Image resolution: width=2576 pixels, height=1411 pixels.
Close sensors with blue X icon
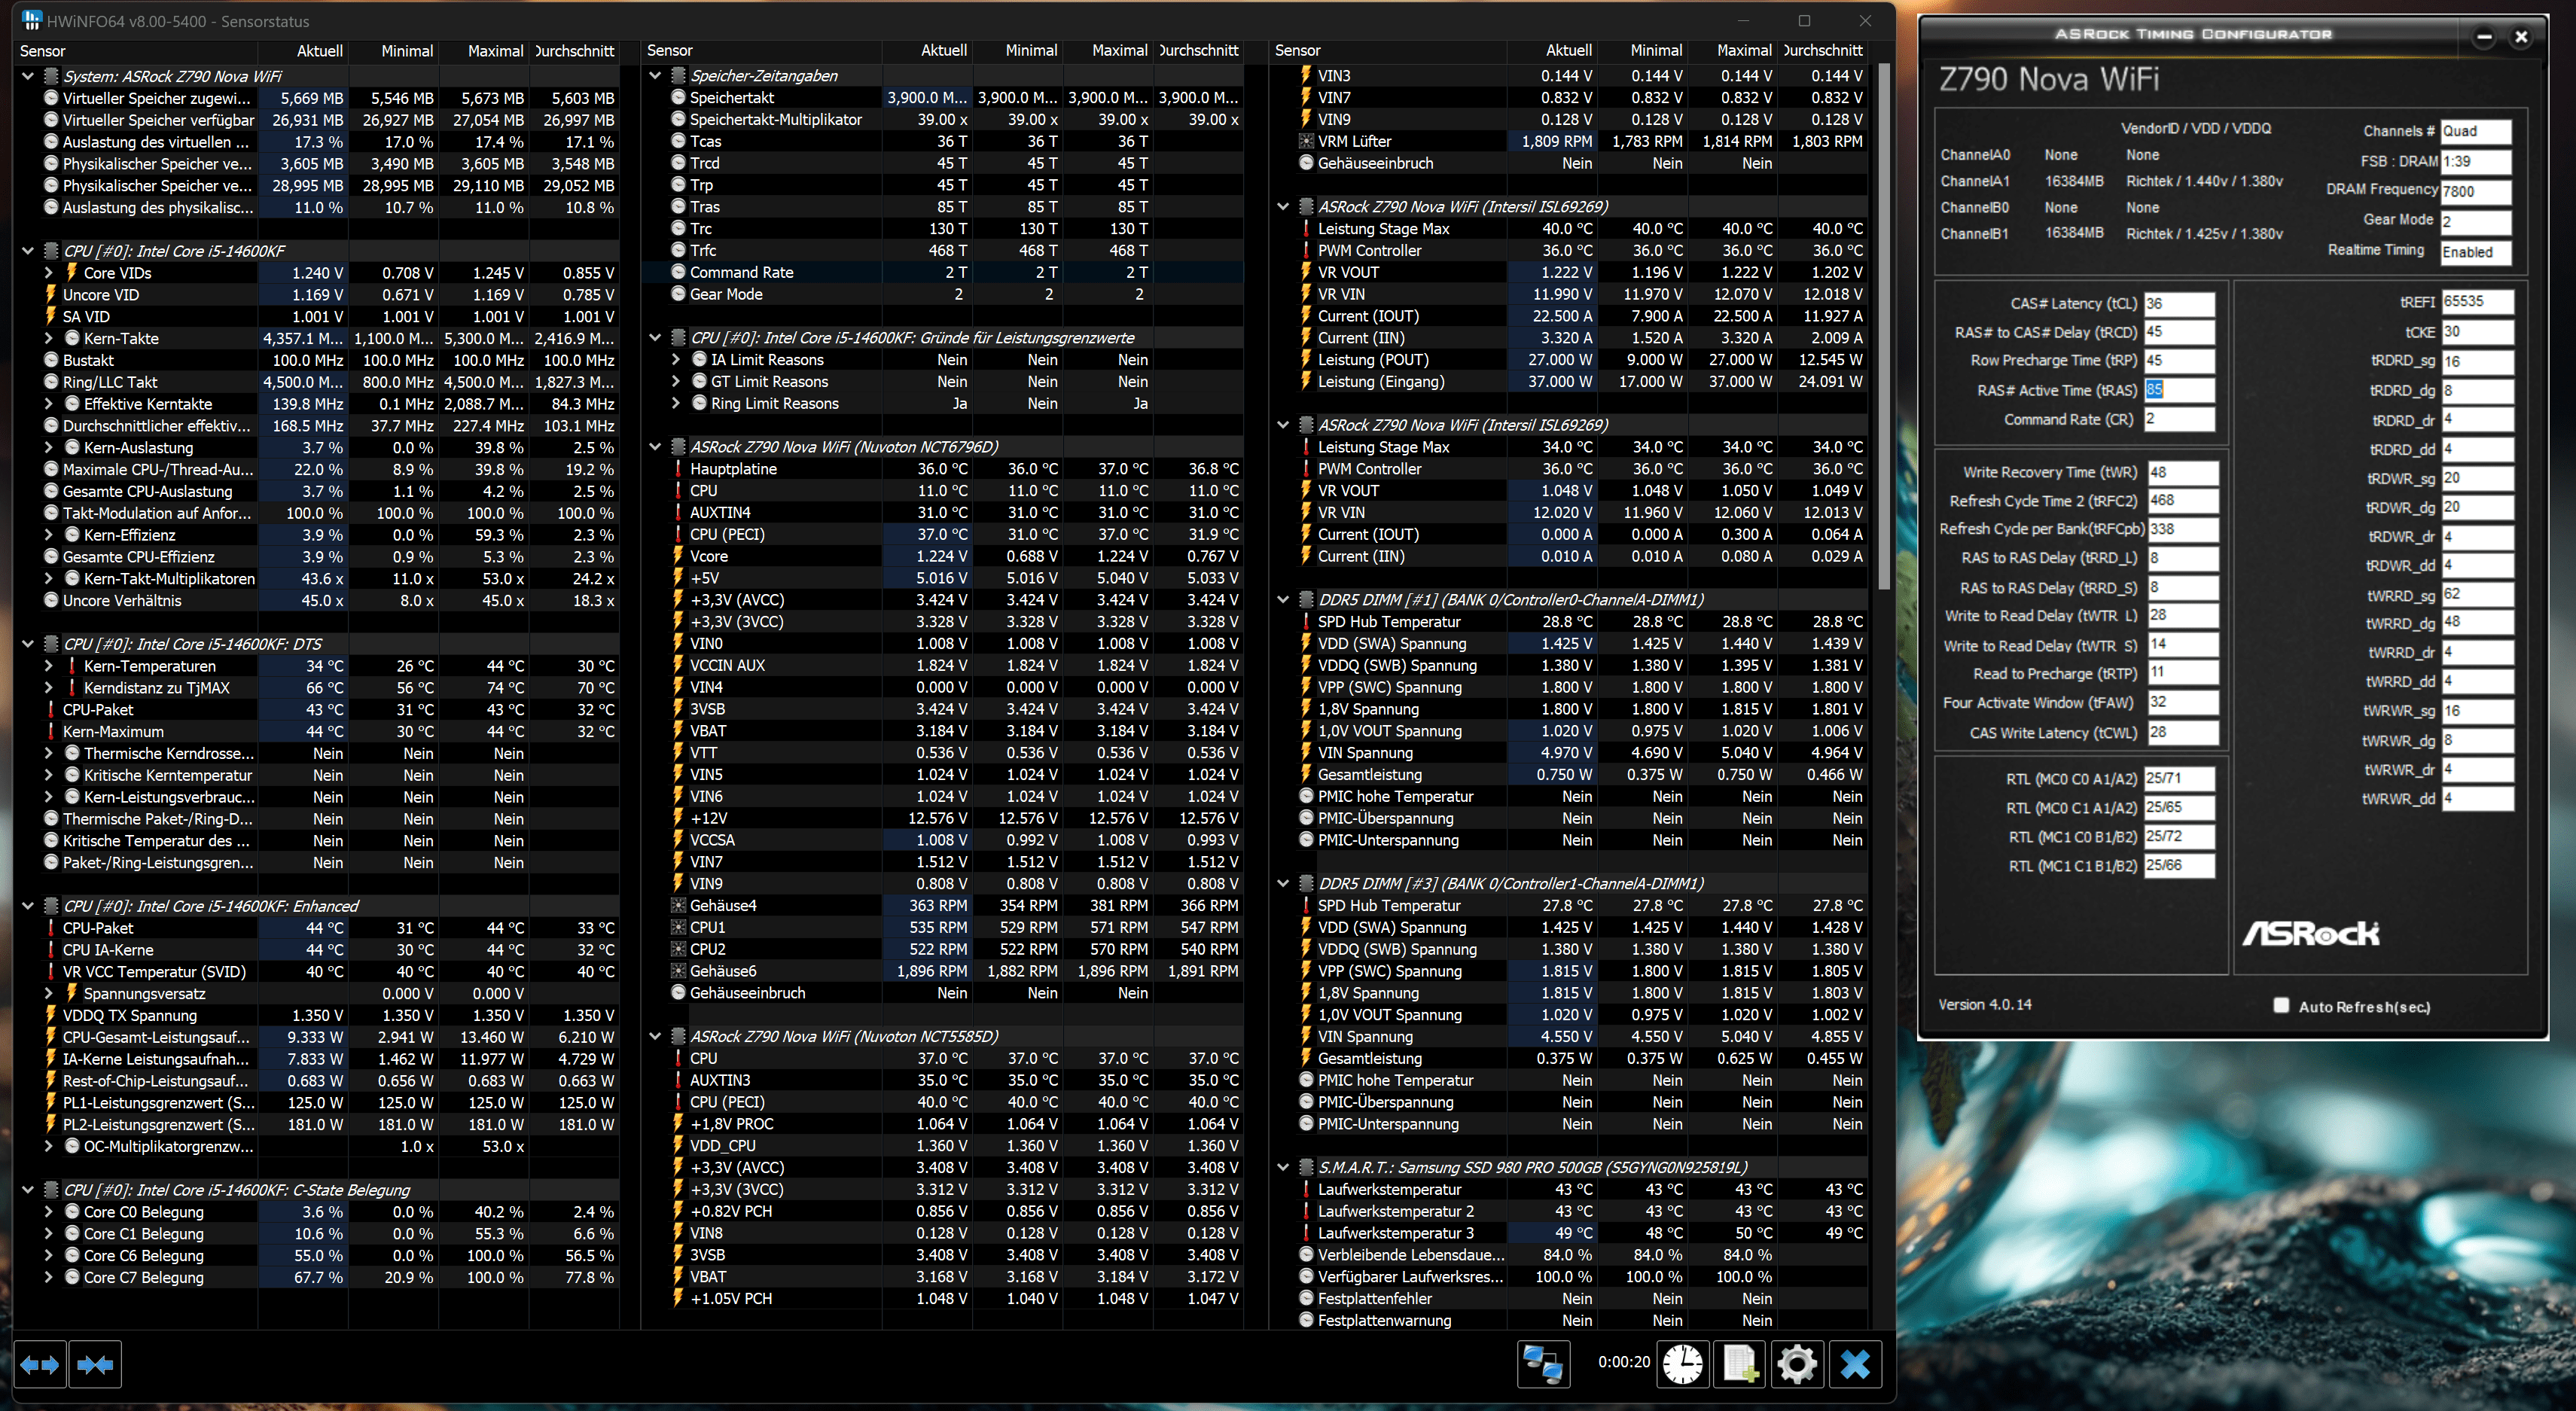click(1855, 1364)
